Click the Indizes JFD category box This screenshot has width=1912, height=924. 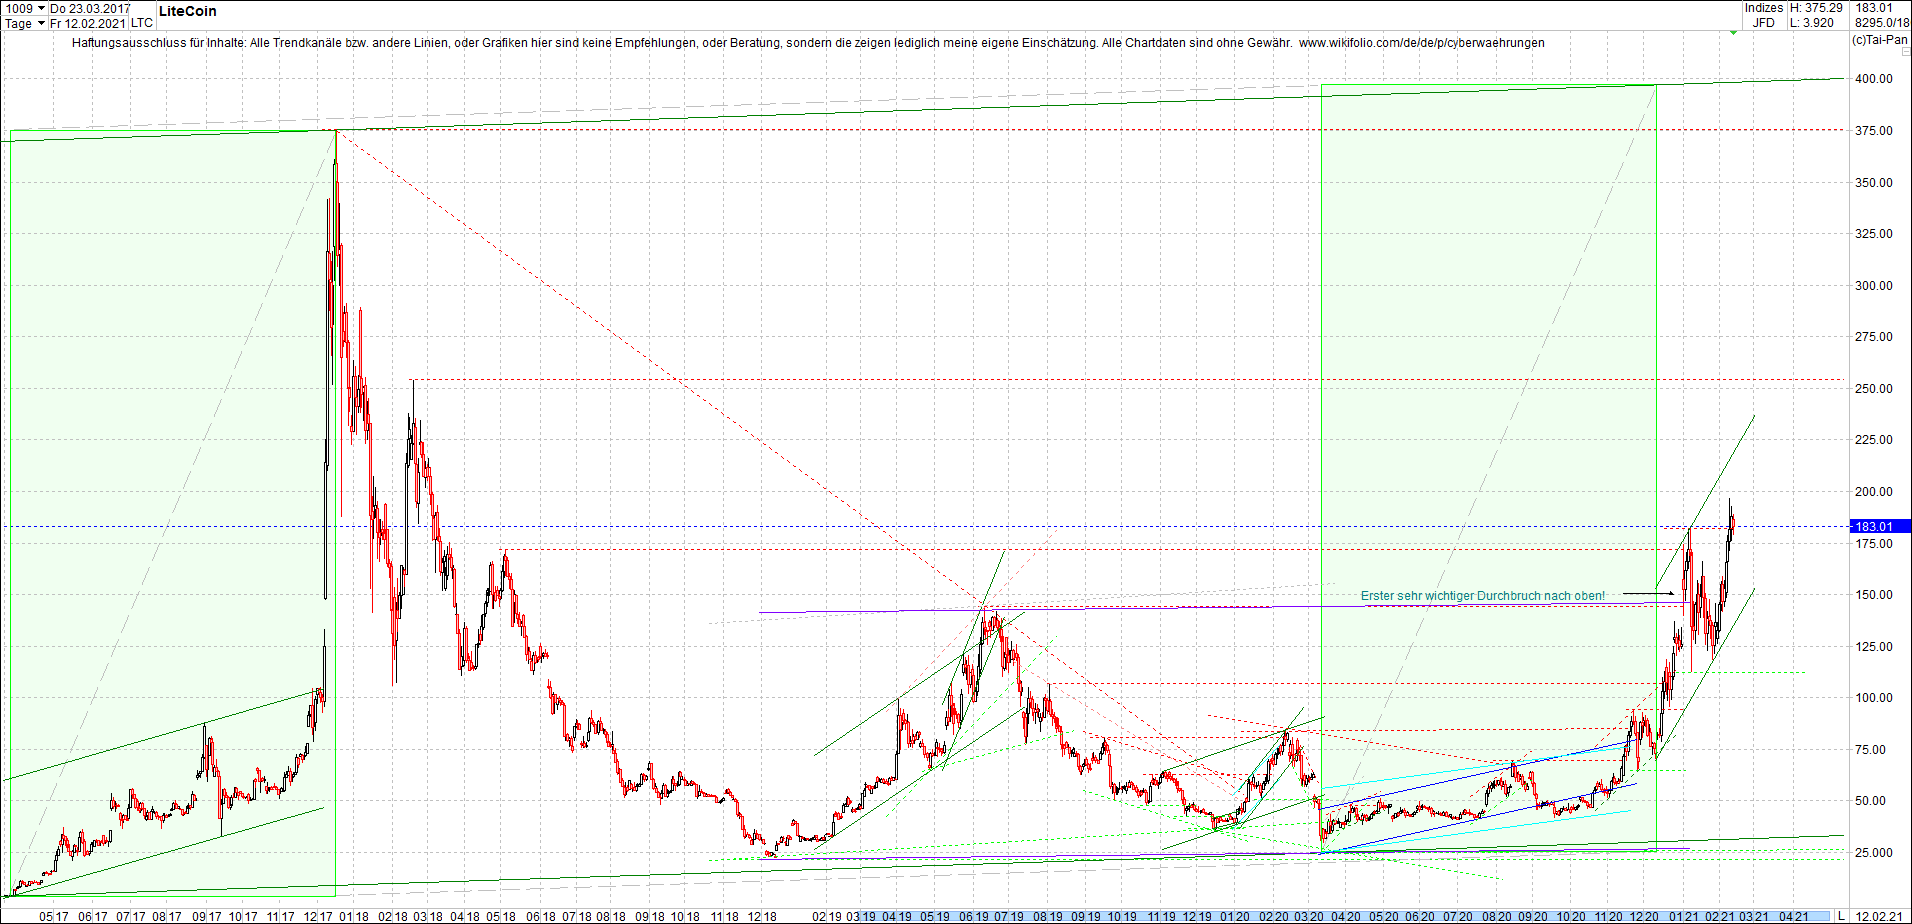tap(1764, 15)
